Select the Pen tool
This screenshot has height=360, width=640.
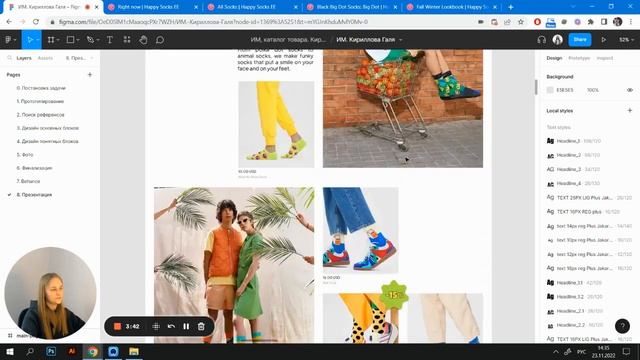90,40
